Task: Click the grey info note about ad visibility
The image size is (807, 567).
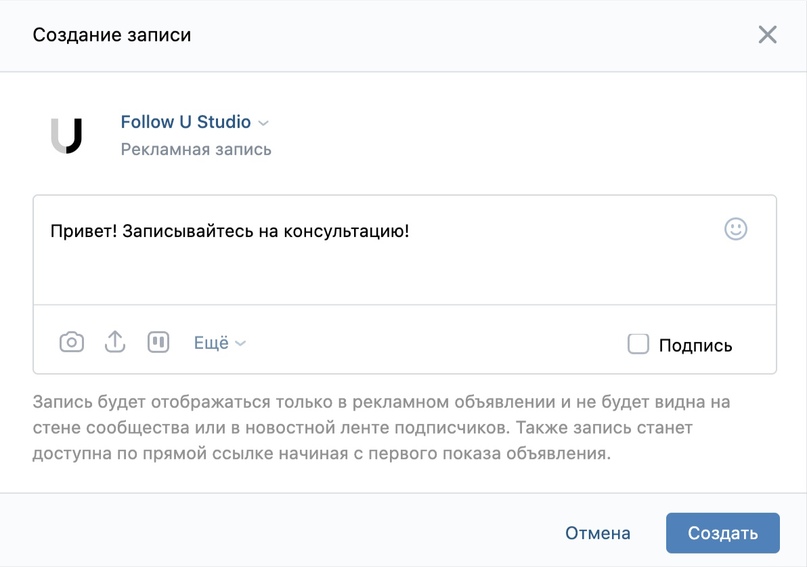Action: 381,428
